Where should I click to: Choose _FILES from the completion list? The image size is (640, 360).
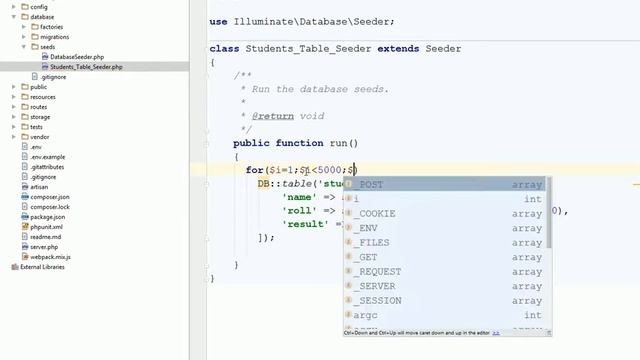coord(445,242)
